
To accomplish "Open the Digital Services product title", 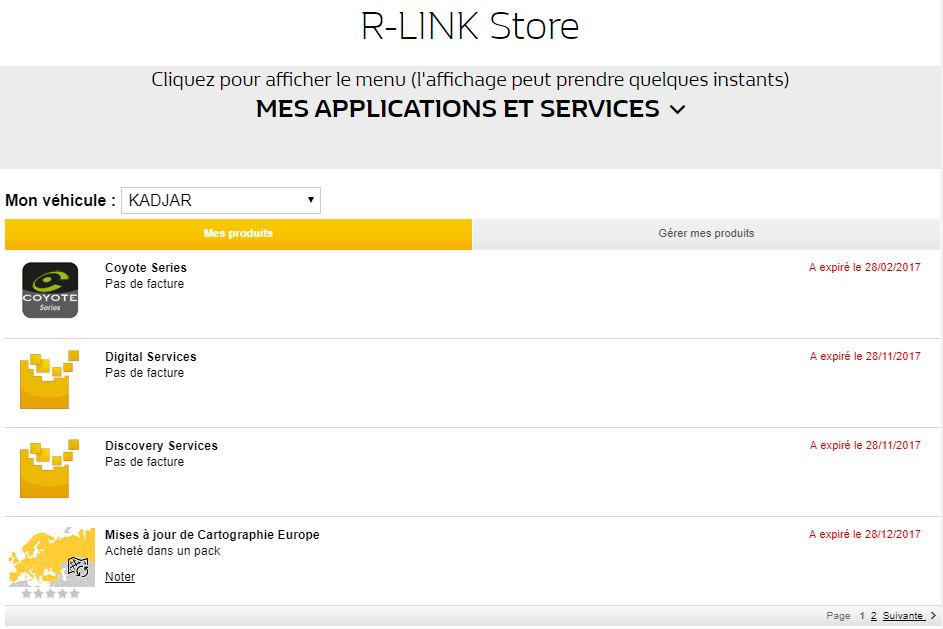I will [151, 357].
